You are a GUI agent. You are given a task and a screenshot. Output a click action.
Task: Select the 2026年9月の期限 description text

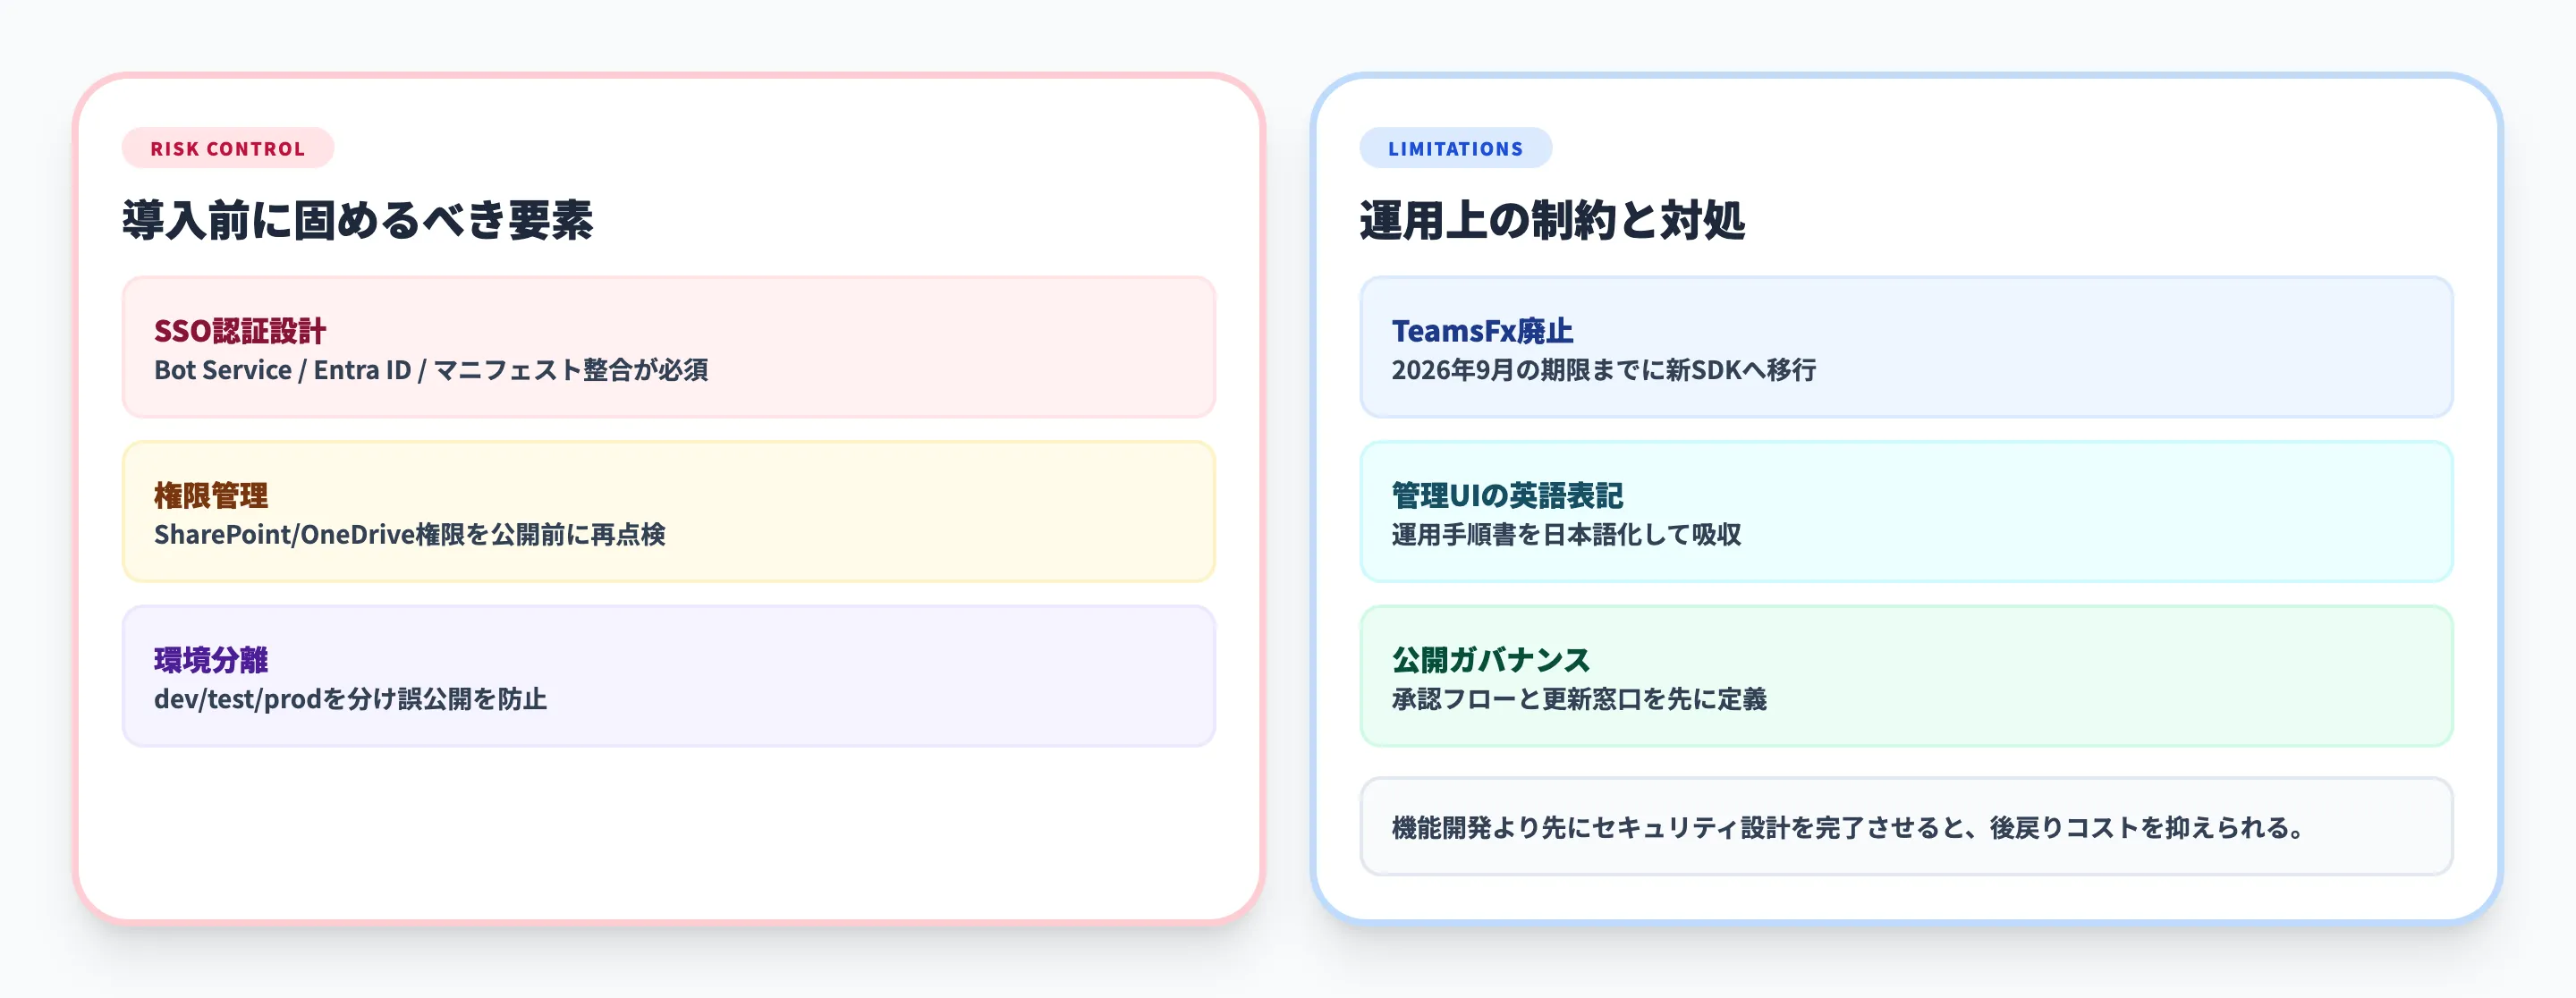pyautogui.click(x=1605, y=370)
